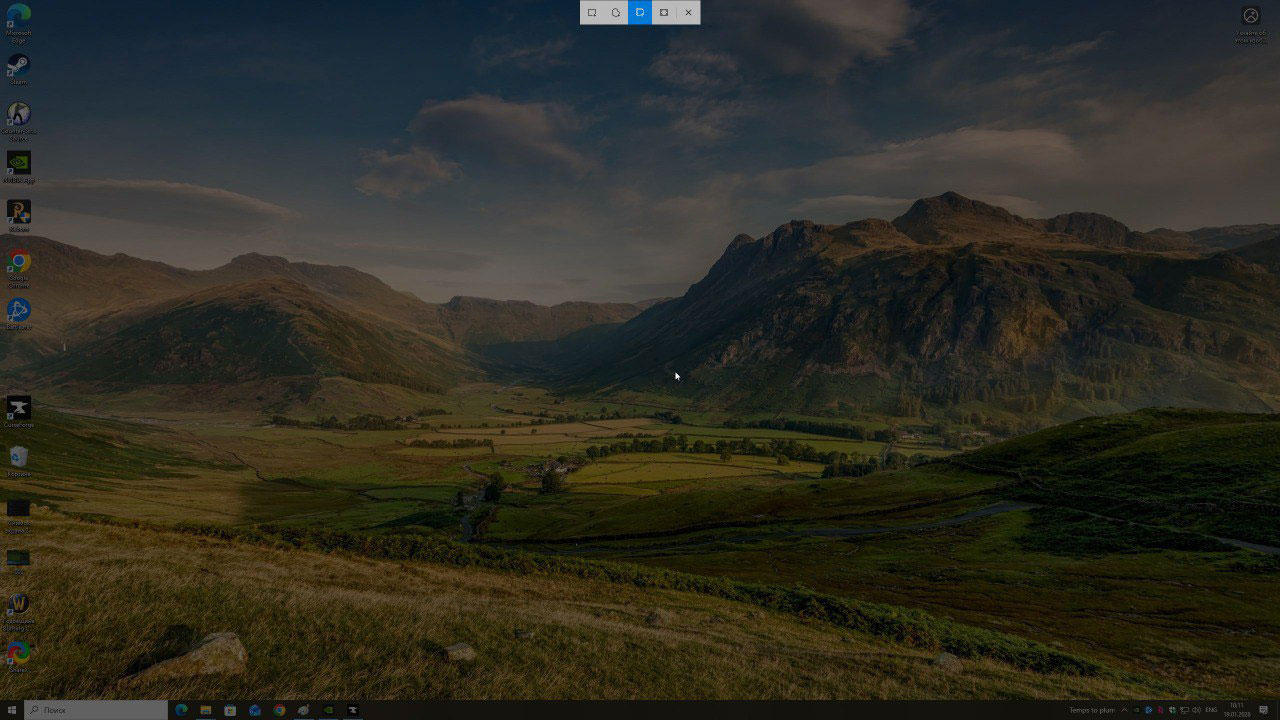Viewport: 1280px width, 720px height.
Task: Click the Поиск taskbar search box
Action: (x=96, y=710)
